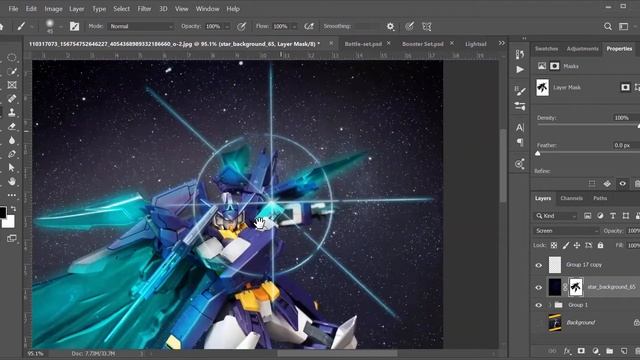Show more document tabs chevron

502,43
